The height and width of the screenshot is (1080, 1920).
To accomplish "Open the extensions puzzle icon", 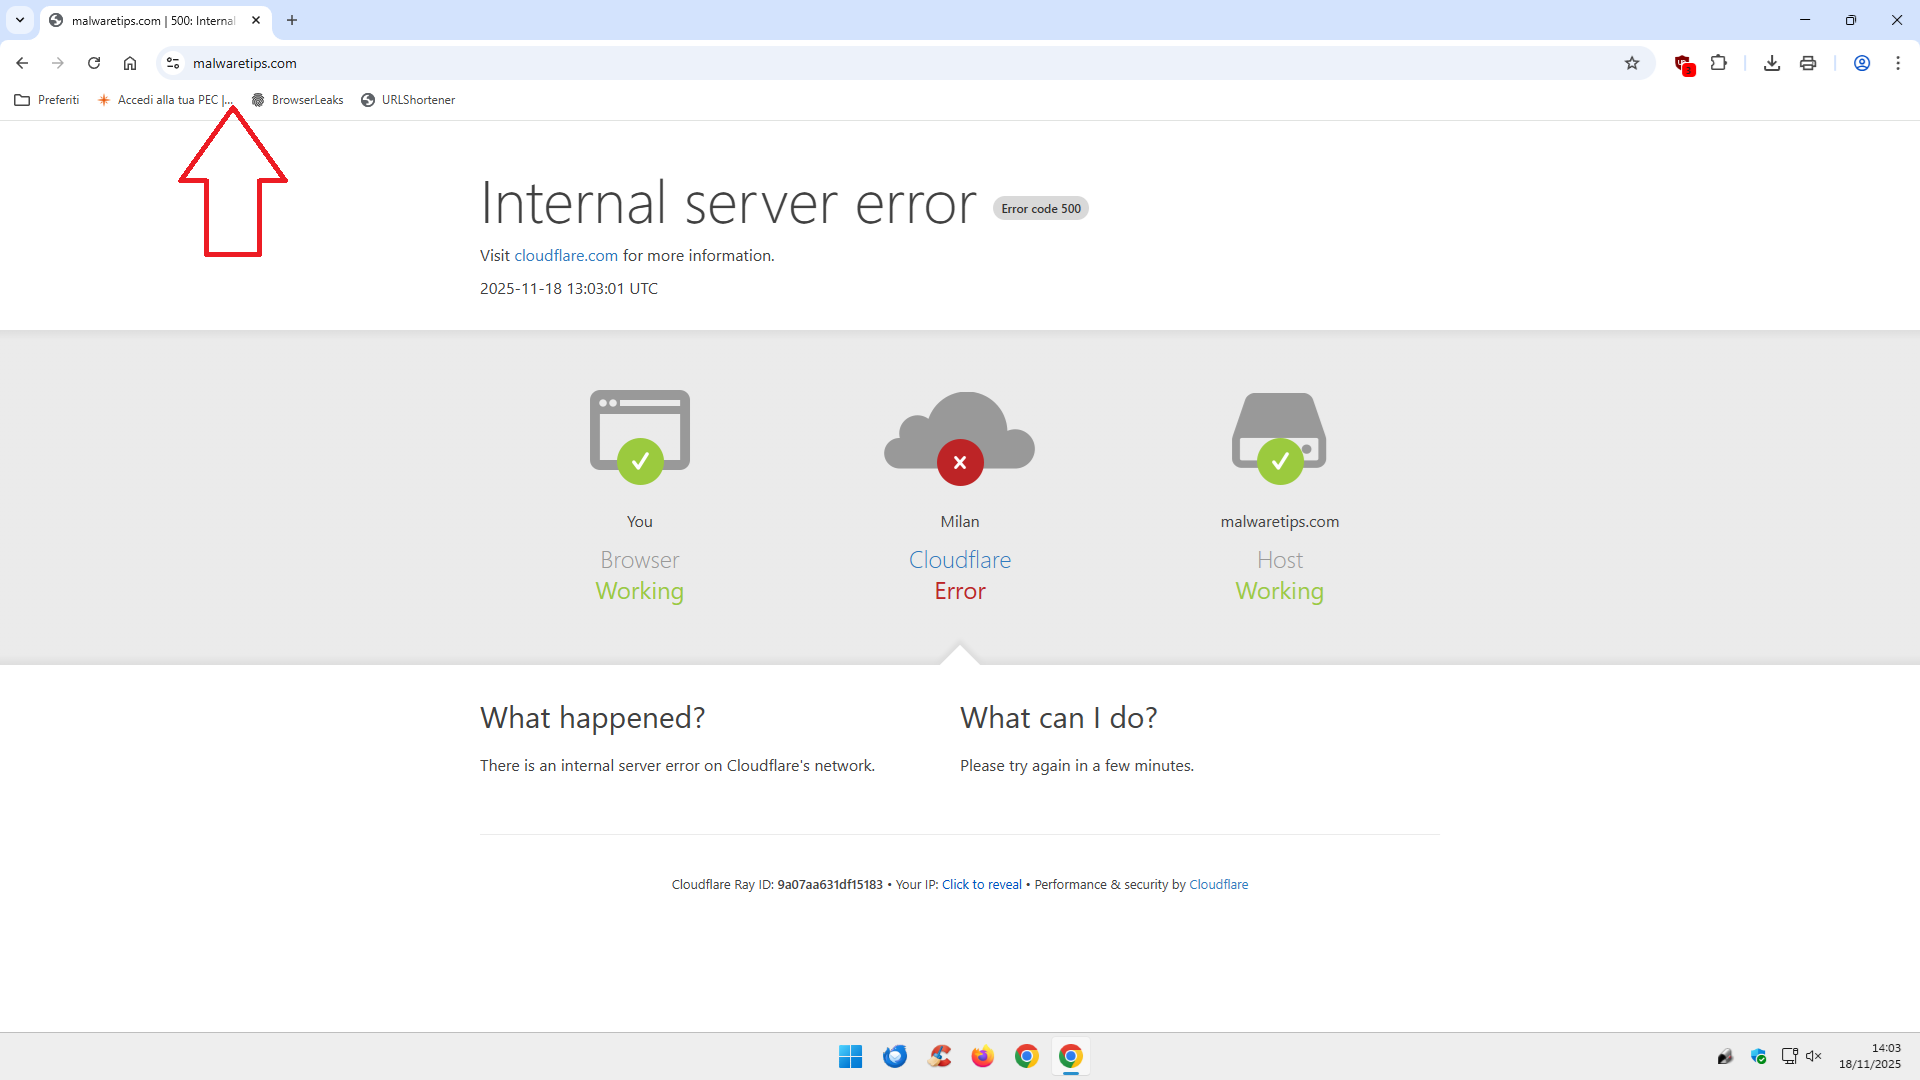I will tap(1719, 63).
